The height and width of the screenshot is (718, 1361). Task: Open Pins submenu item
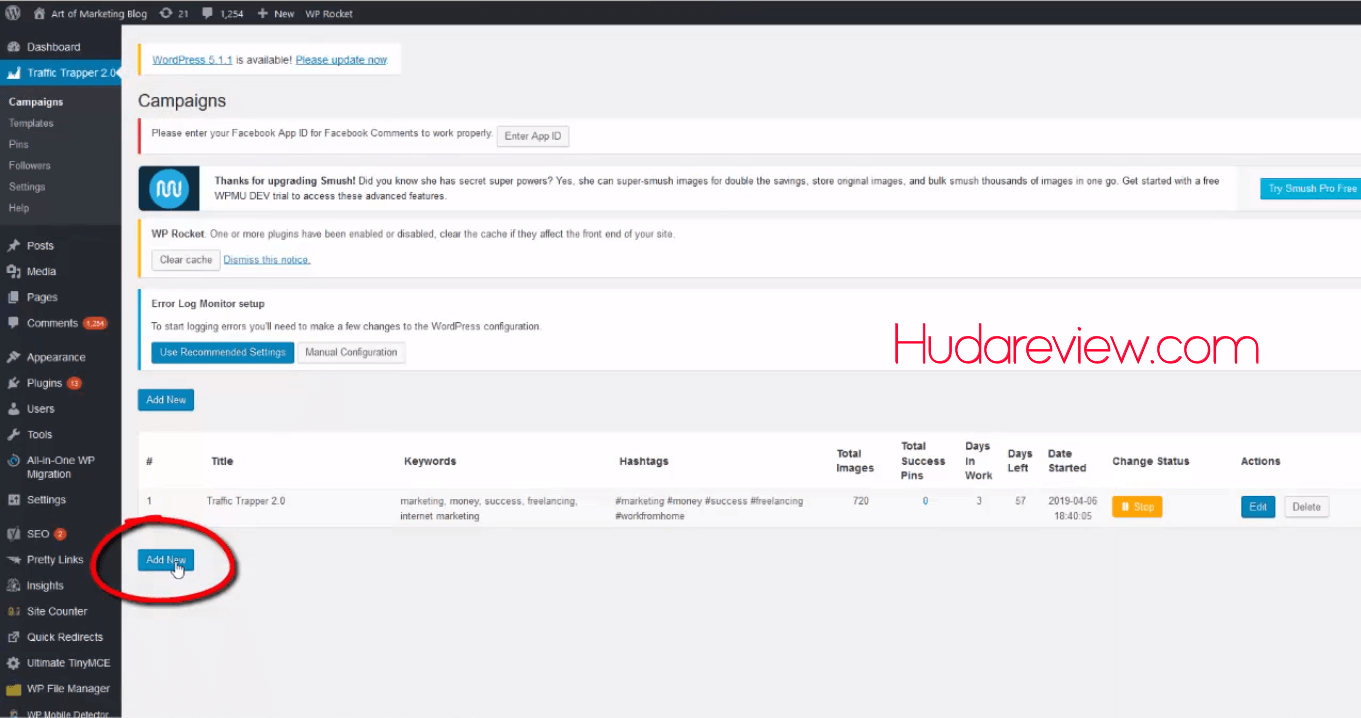(x=18, y=144)
